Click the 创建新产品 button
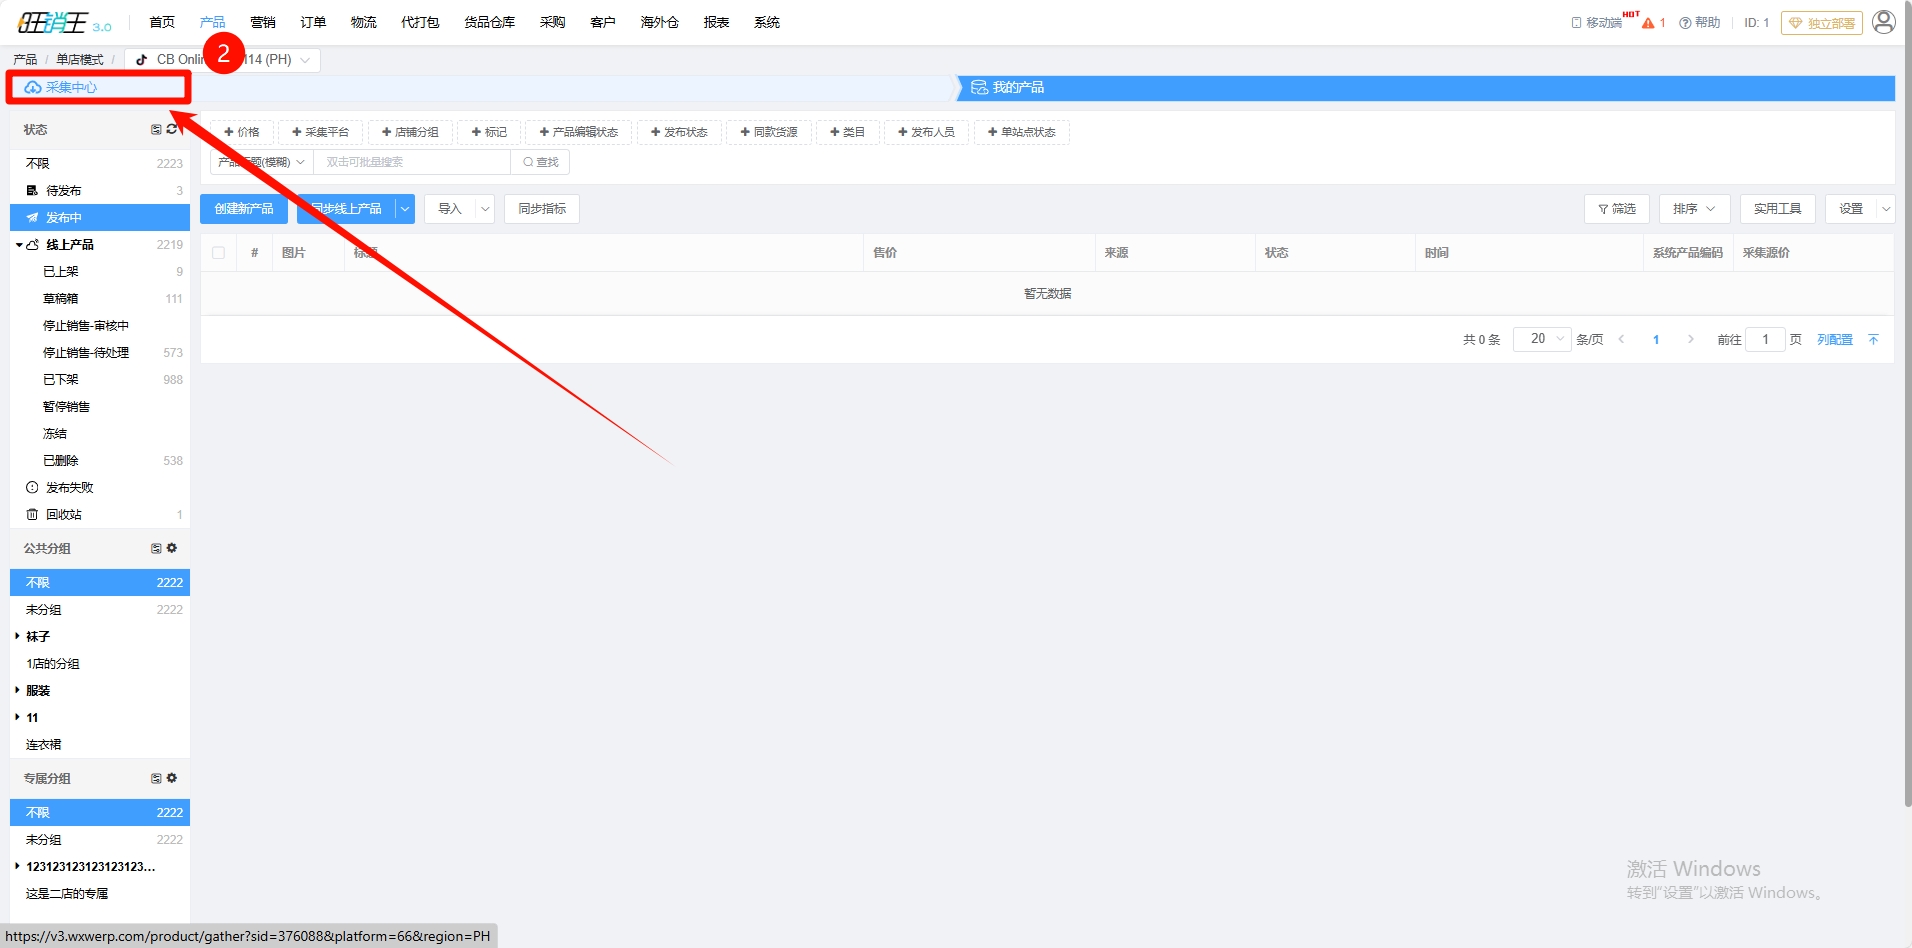This screenshot has height=948, width=1912. point(244,209)
